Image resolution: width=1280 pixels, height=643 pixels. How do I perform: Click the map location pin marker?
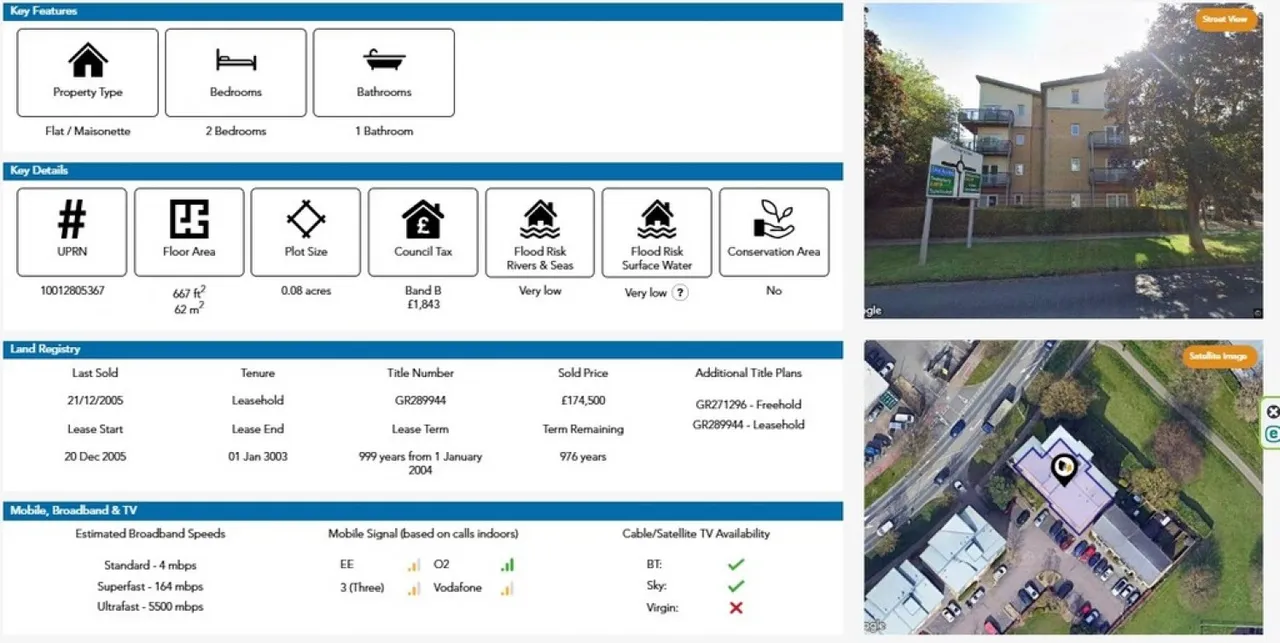(1064, 469)
